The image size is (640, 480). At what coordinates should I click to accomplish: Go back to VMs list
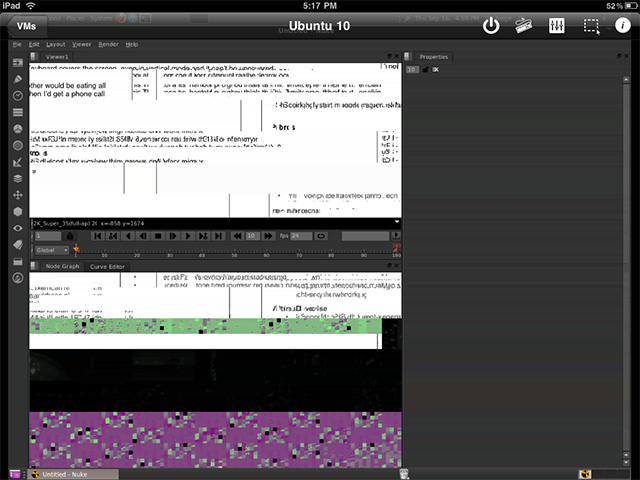tap(27, 26)
